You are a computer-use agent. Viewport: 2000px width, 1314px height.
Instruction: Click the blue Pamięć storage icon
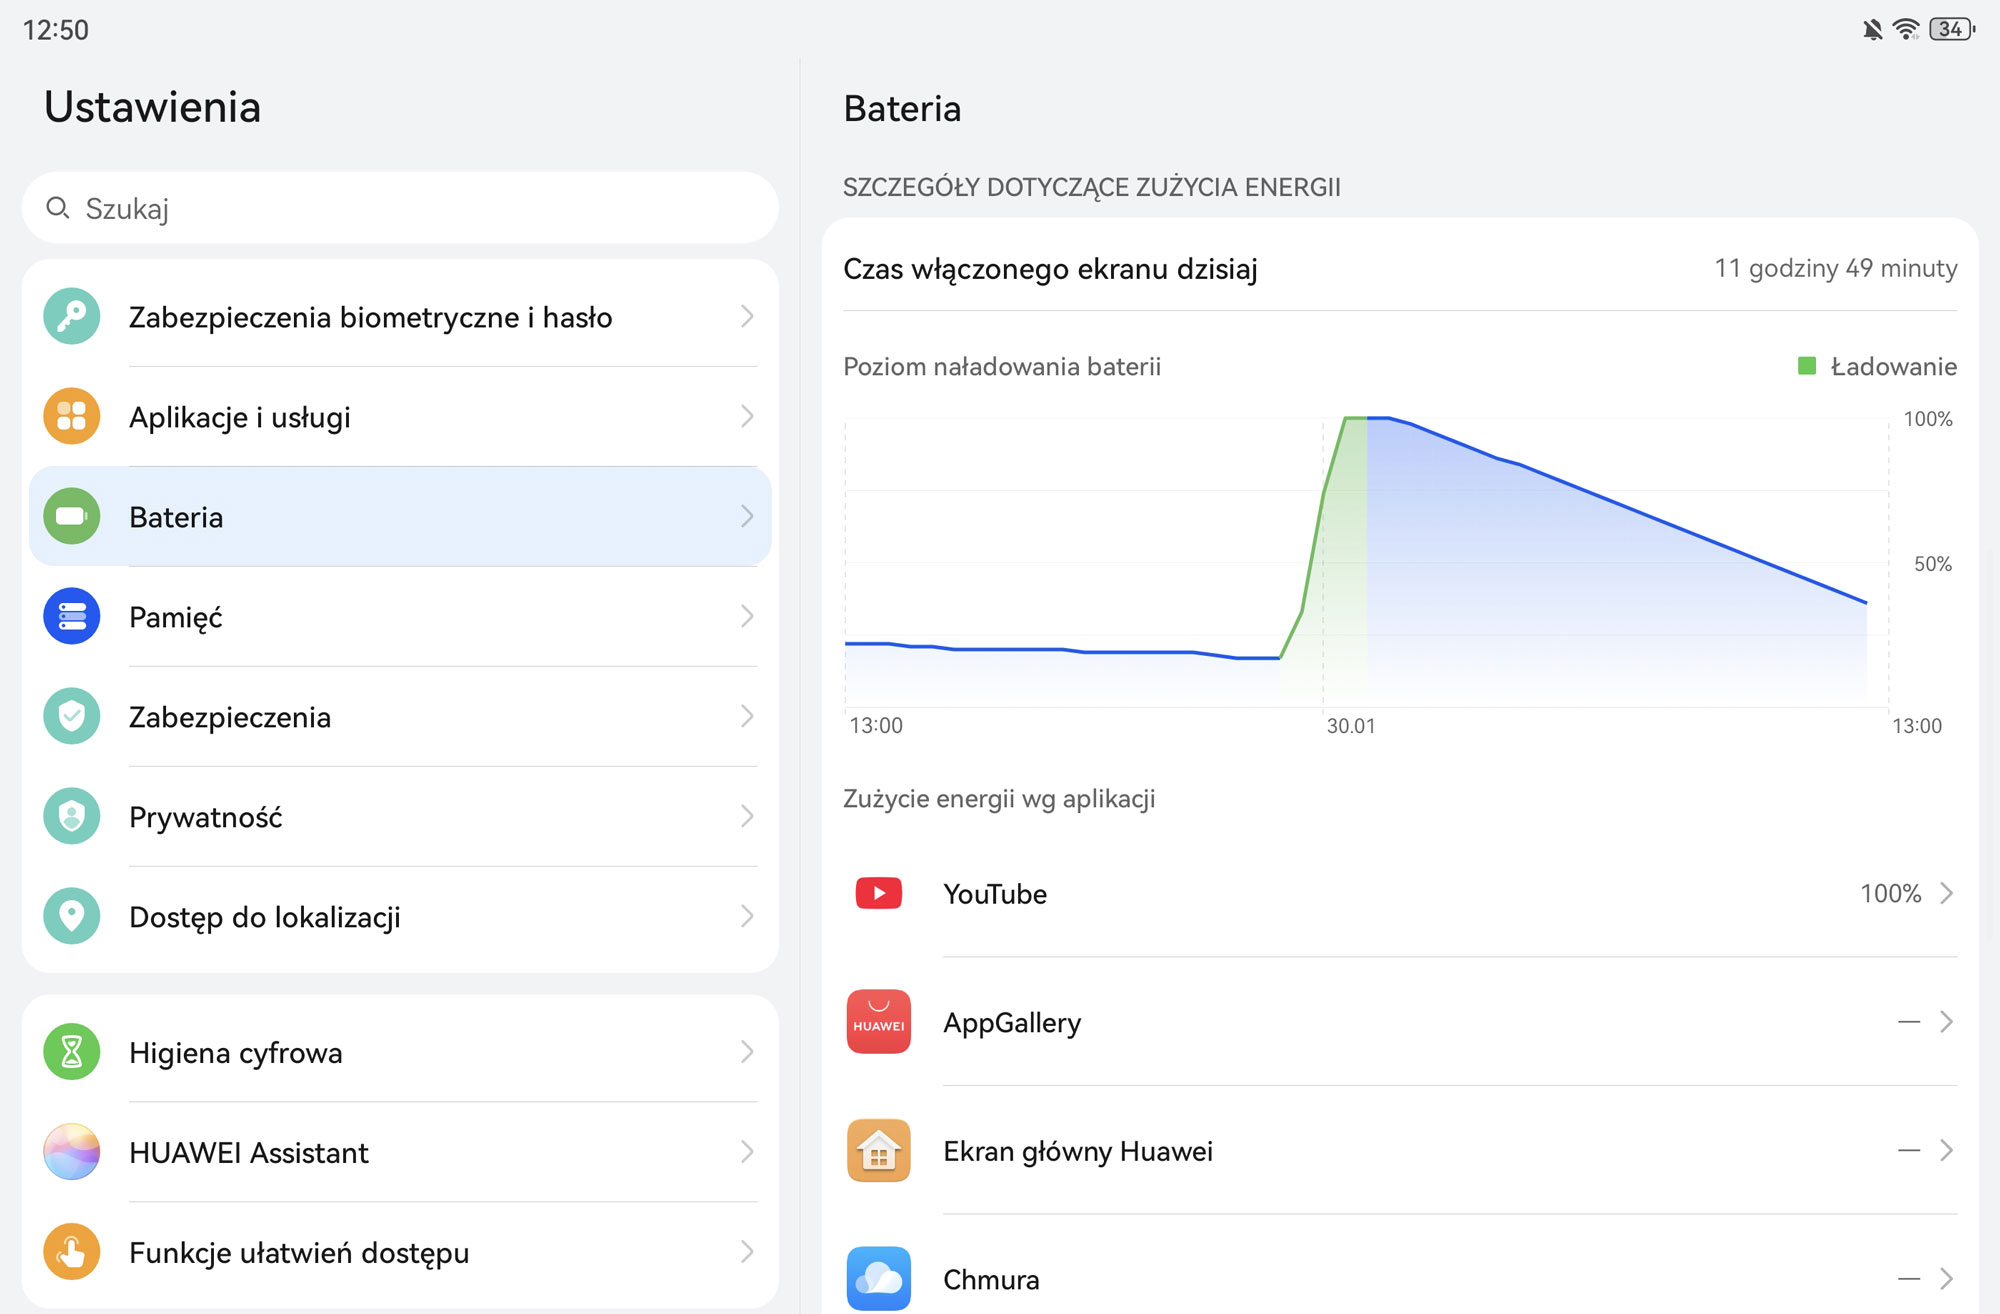(72, 617)
